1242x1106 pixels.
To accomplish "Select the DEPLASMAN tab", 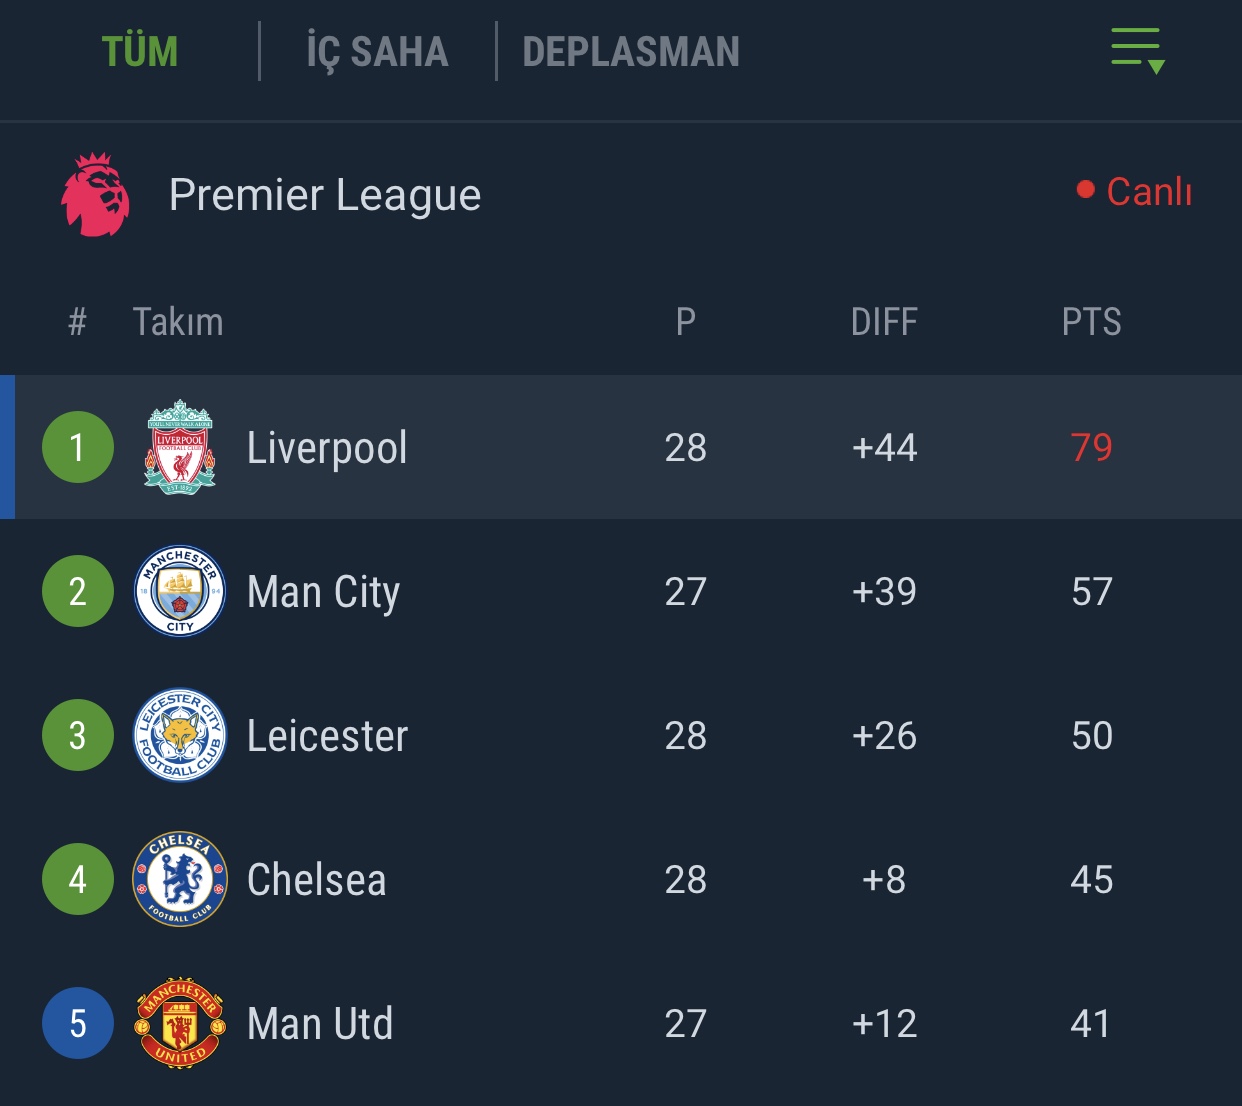I will point(631,52).
